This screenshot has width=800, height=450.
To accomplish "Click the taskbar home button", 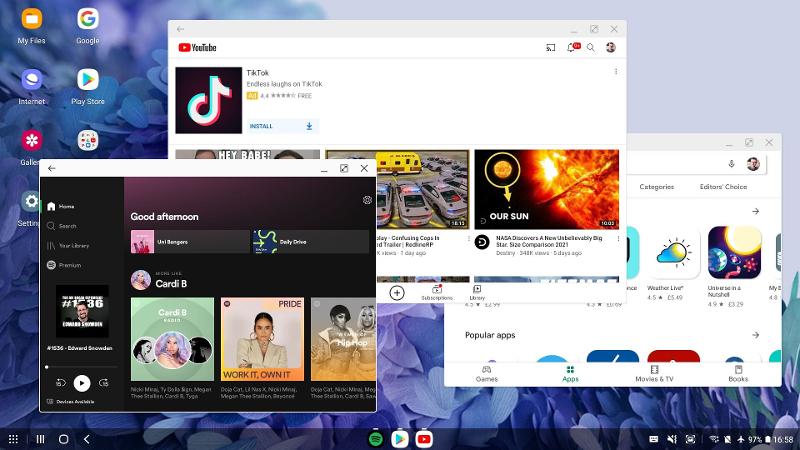I will point(63,439).
